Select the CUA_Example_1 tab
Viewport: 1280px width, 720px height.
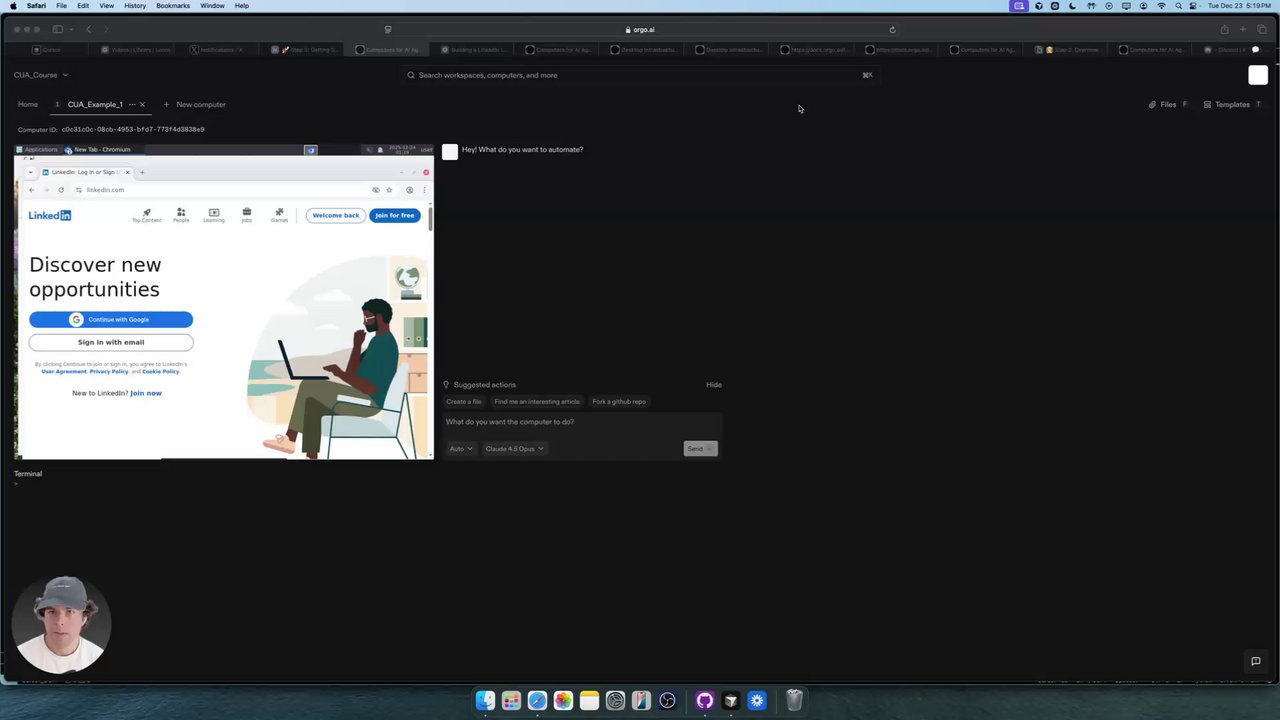[95, 105]
